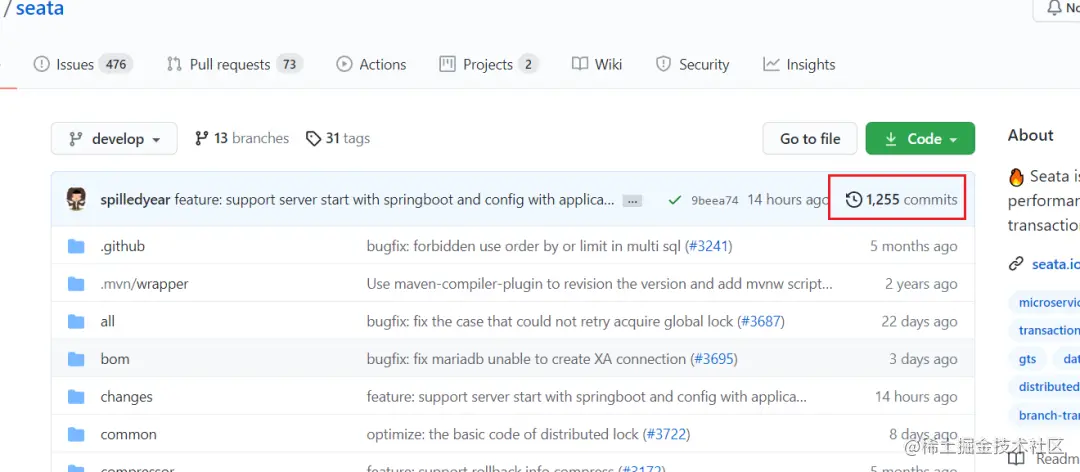This screenshot has height=472, width=1080.
Task: Open pull request #3687 link
Action: 761,322
